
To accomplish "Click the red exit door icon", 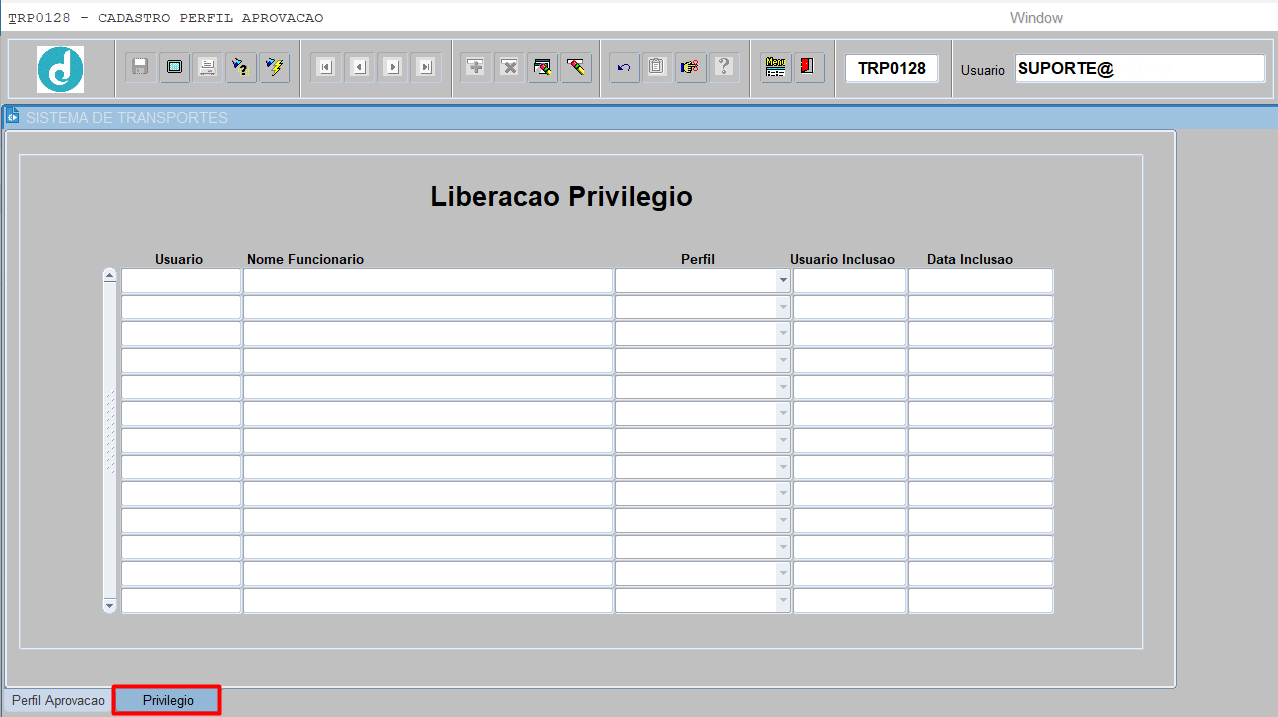I will tap(808, 67).
